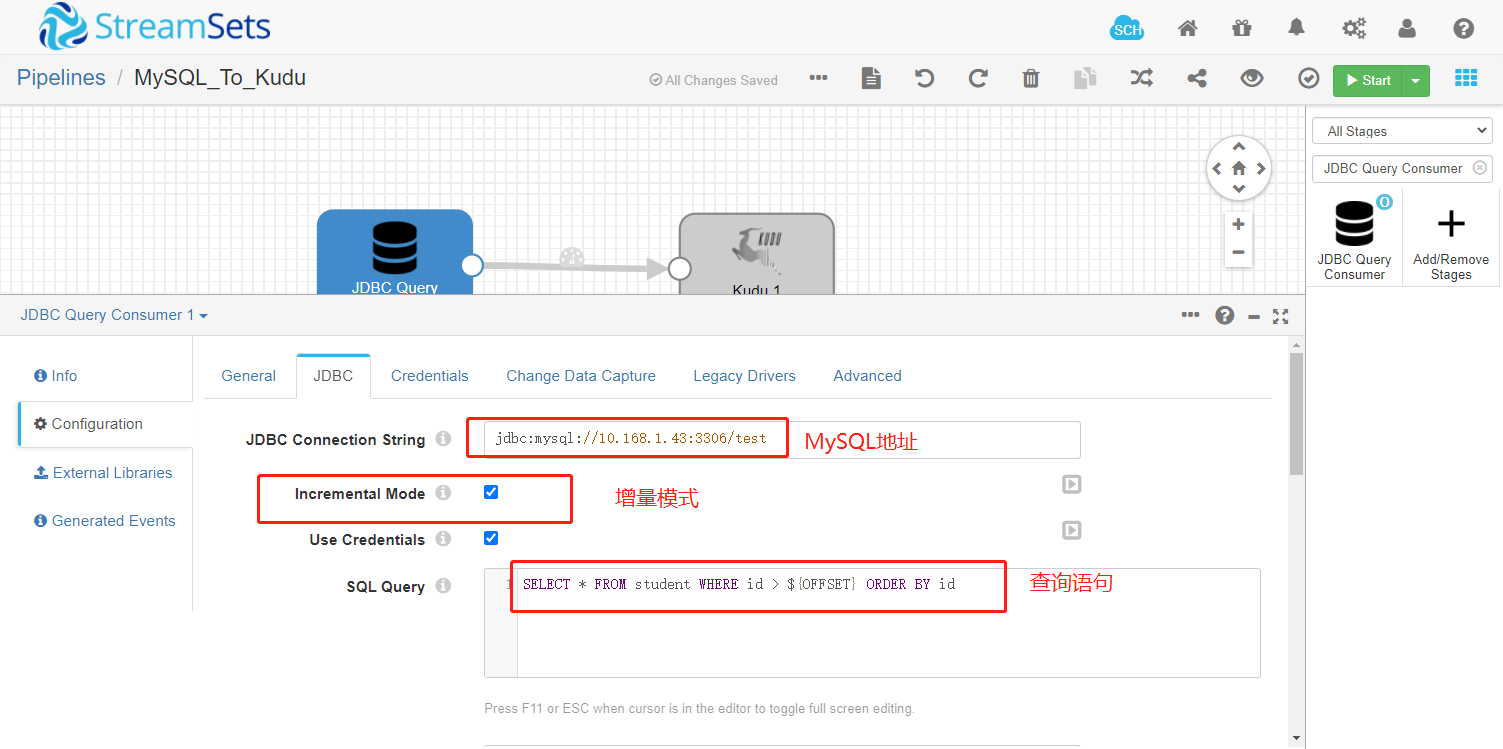Open the External Libraries side tab
This screenshot has height=749, width=1503.
tap(103, 473)
